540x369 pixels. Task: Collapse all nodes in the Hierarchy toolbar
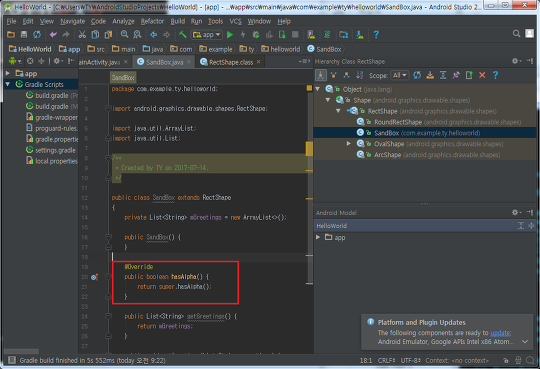tap(443, 75)
